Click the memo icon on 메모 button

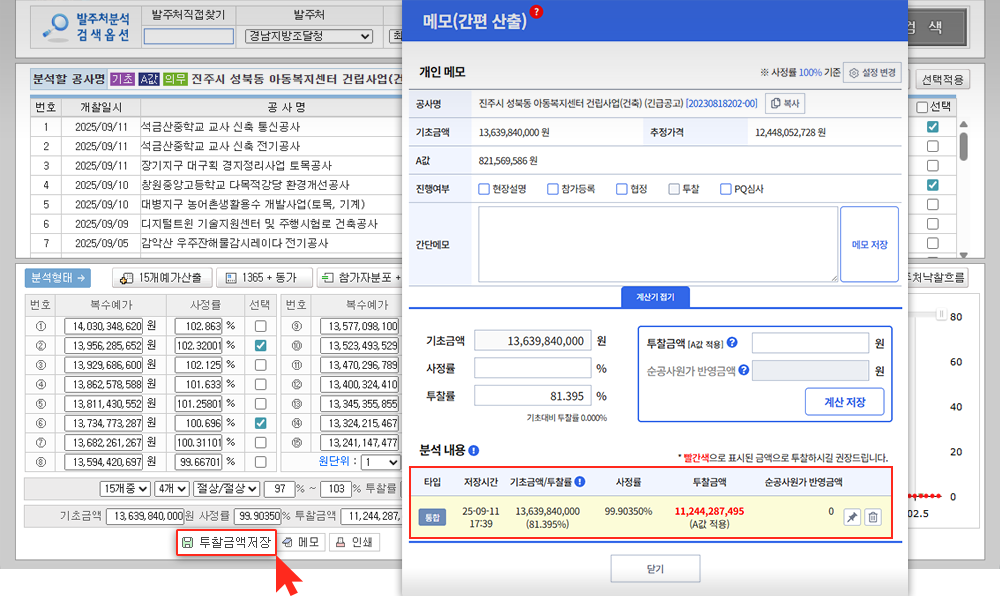(x=288, y=542)
